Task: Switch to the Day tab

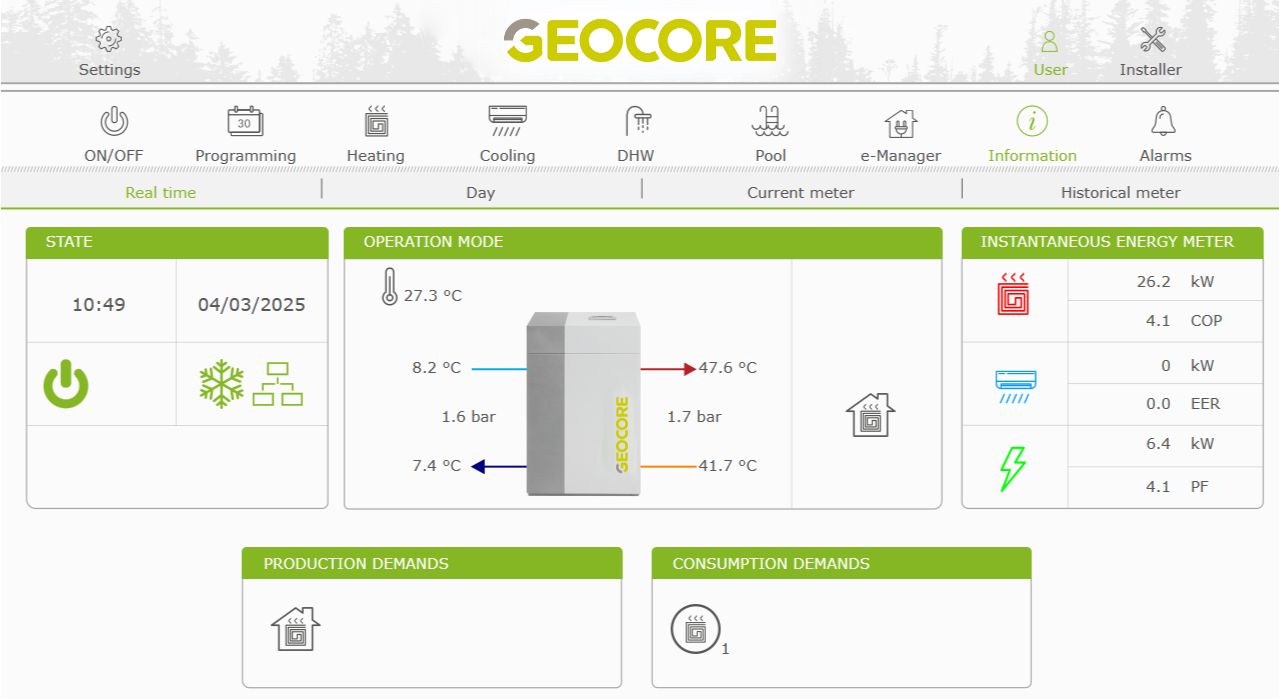Action: [481, 192]
